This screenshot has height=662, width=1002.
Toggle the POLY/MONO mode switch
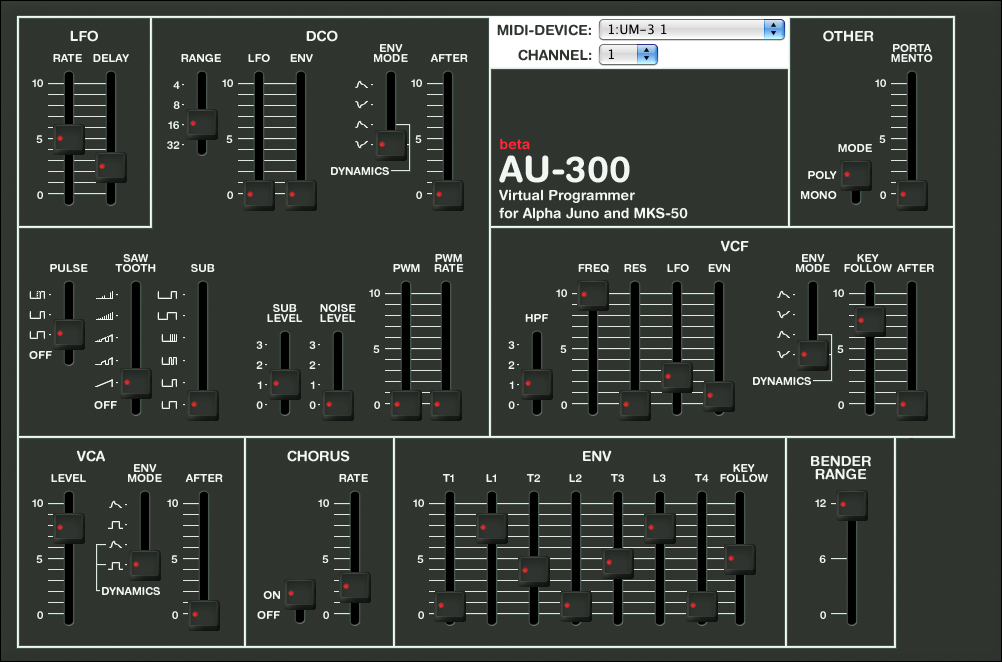pyautogui.click(x=856, y=174)
